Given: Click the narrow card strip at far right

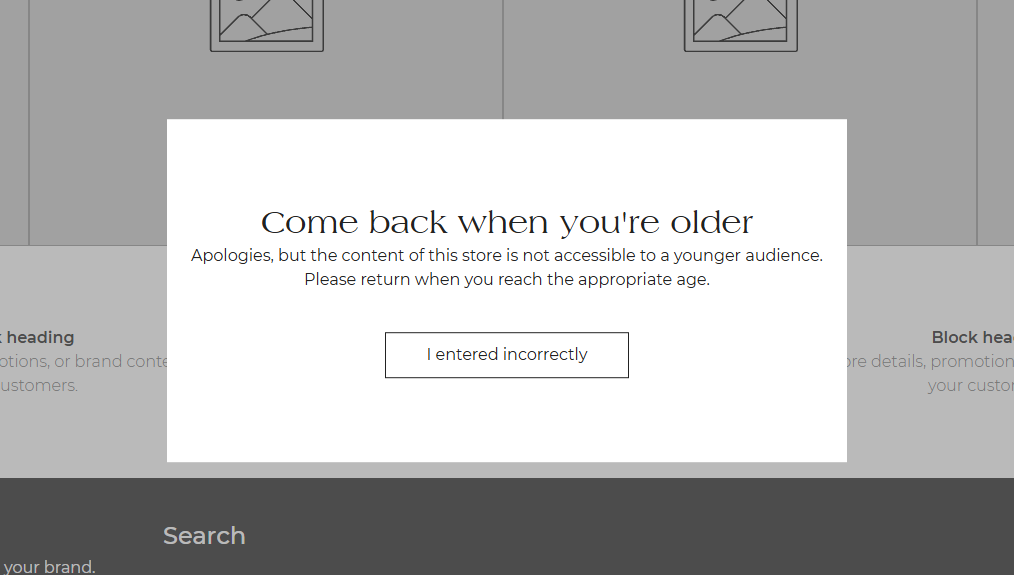Looking at the screenshot, I should click(x=996, y=120).
